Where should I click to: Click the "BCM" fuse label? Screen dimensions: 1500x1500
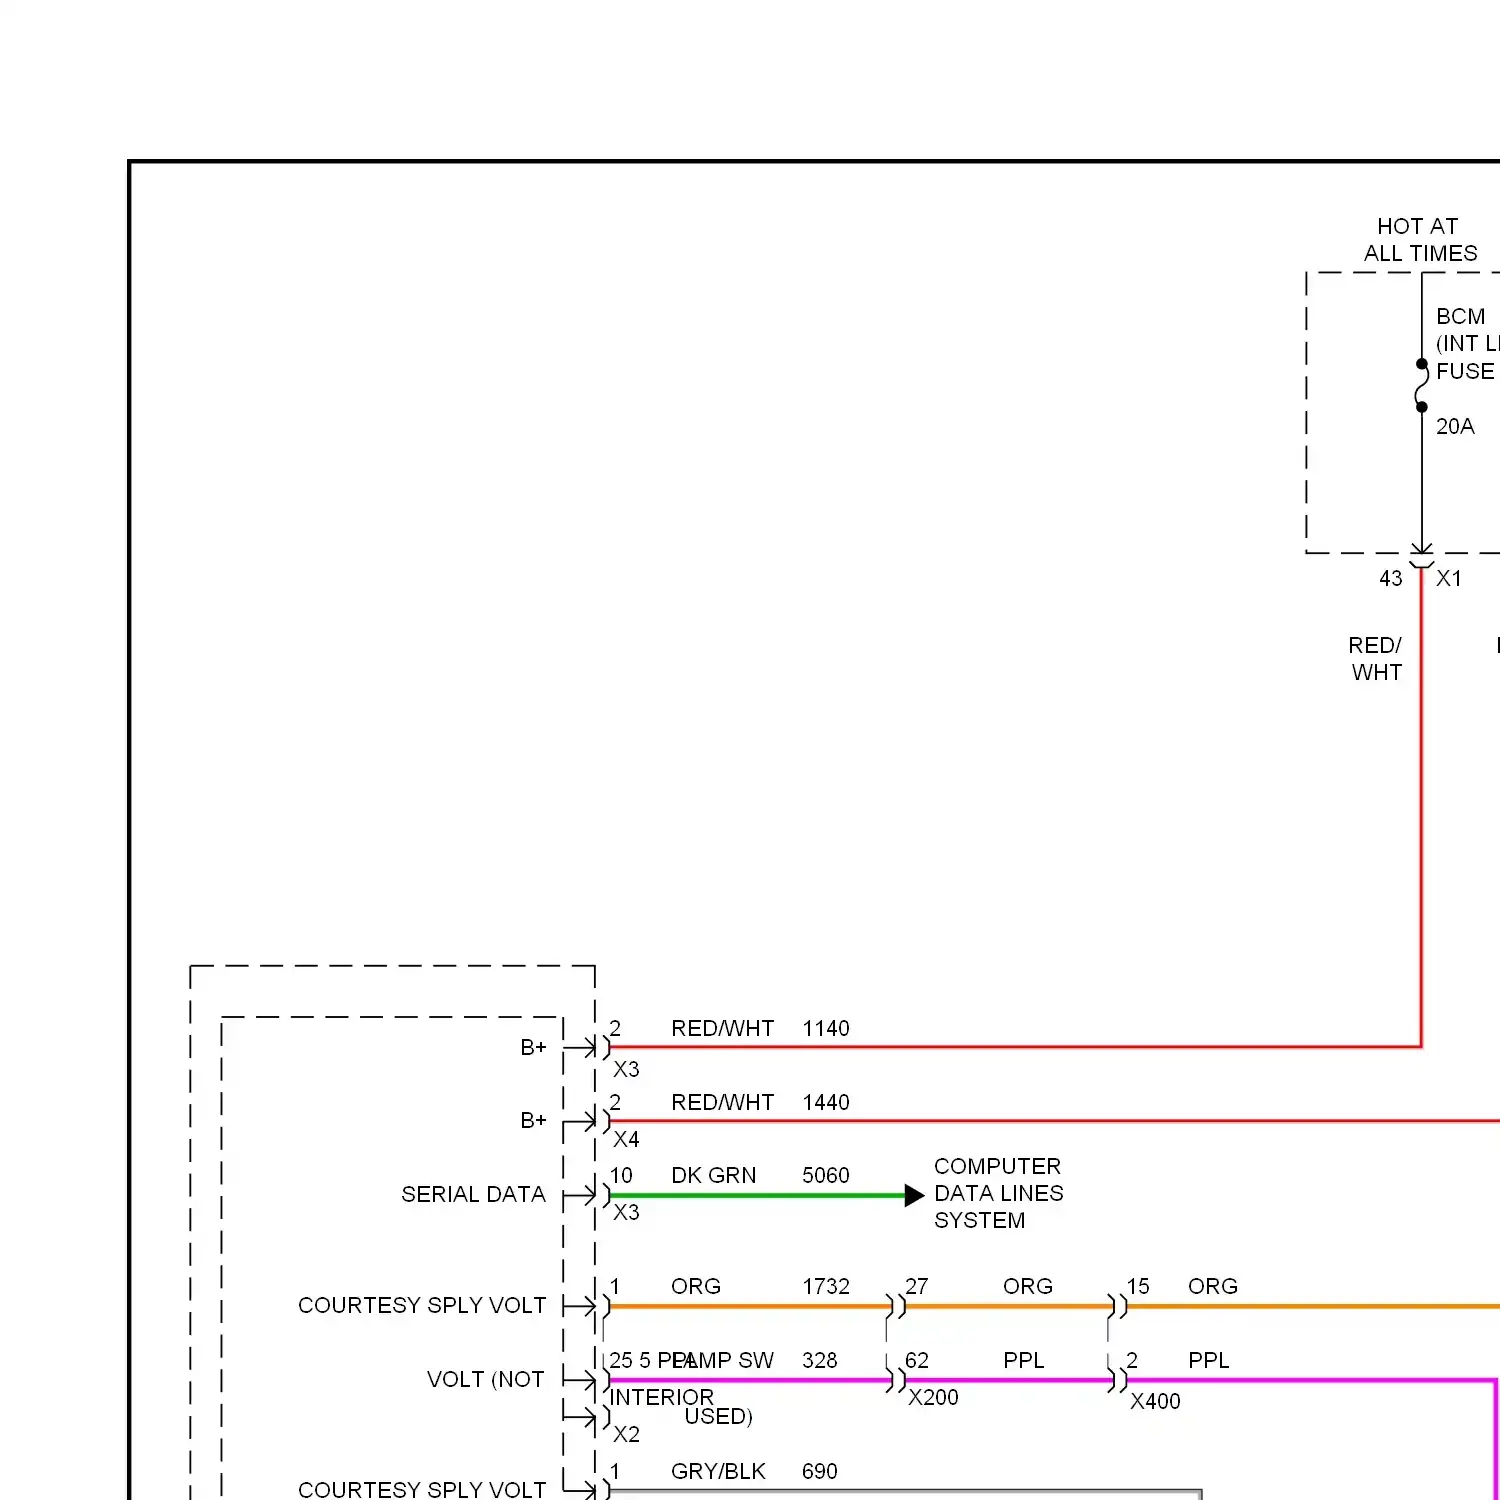[1460, 316]
